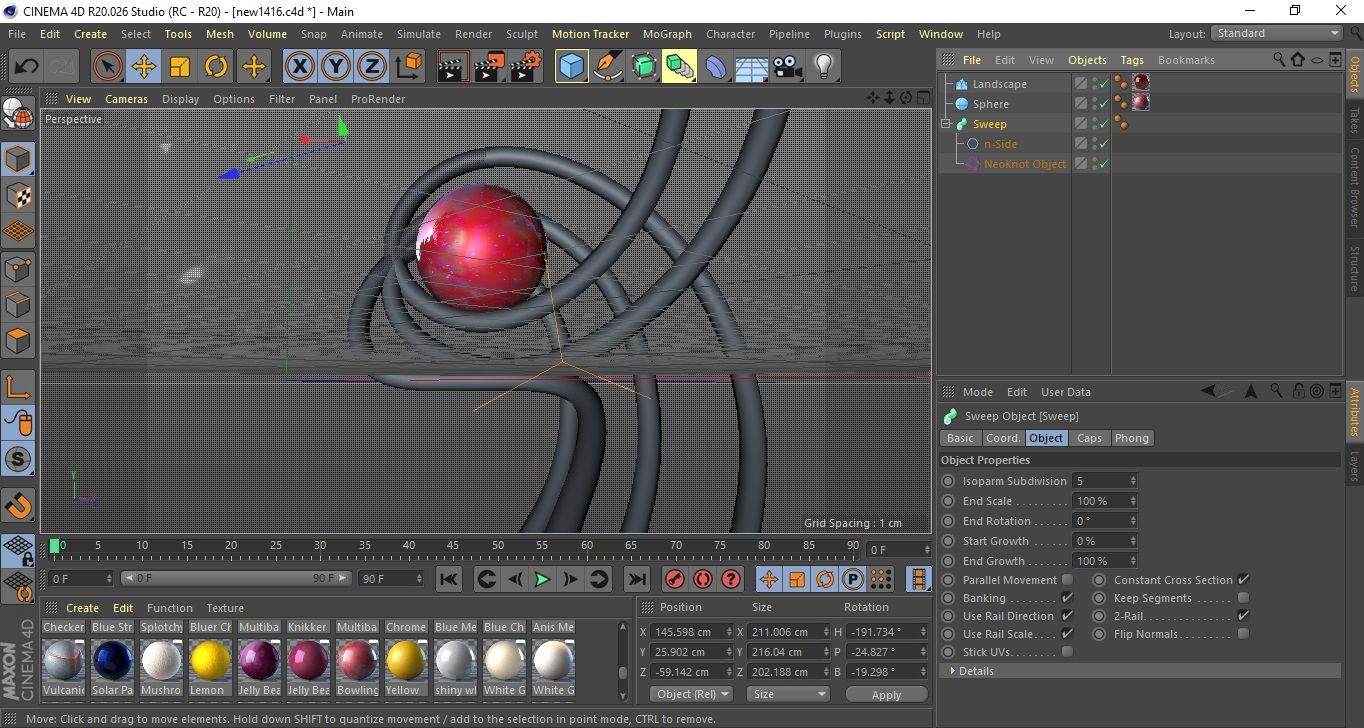Click the Apply button
This screenshot has height=728, width=1364.
(886, 694)
